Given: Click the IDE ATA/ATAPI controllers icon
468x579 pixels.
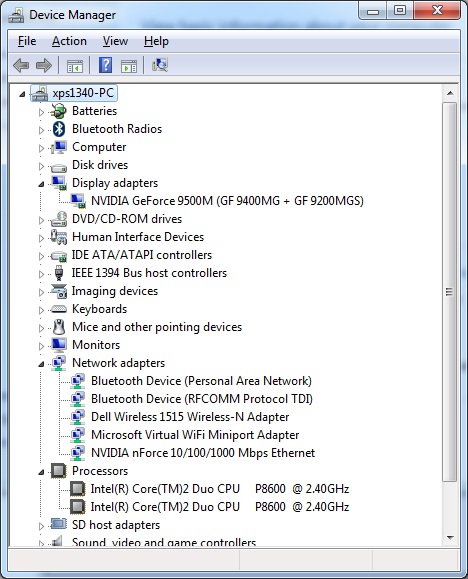Looking at the screenshot, I should [x=59, y=256].
